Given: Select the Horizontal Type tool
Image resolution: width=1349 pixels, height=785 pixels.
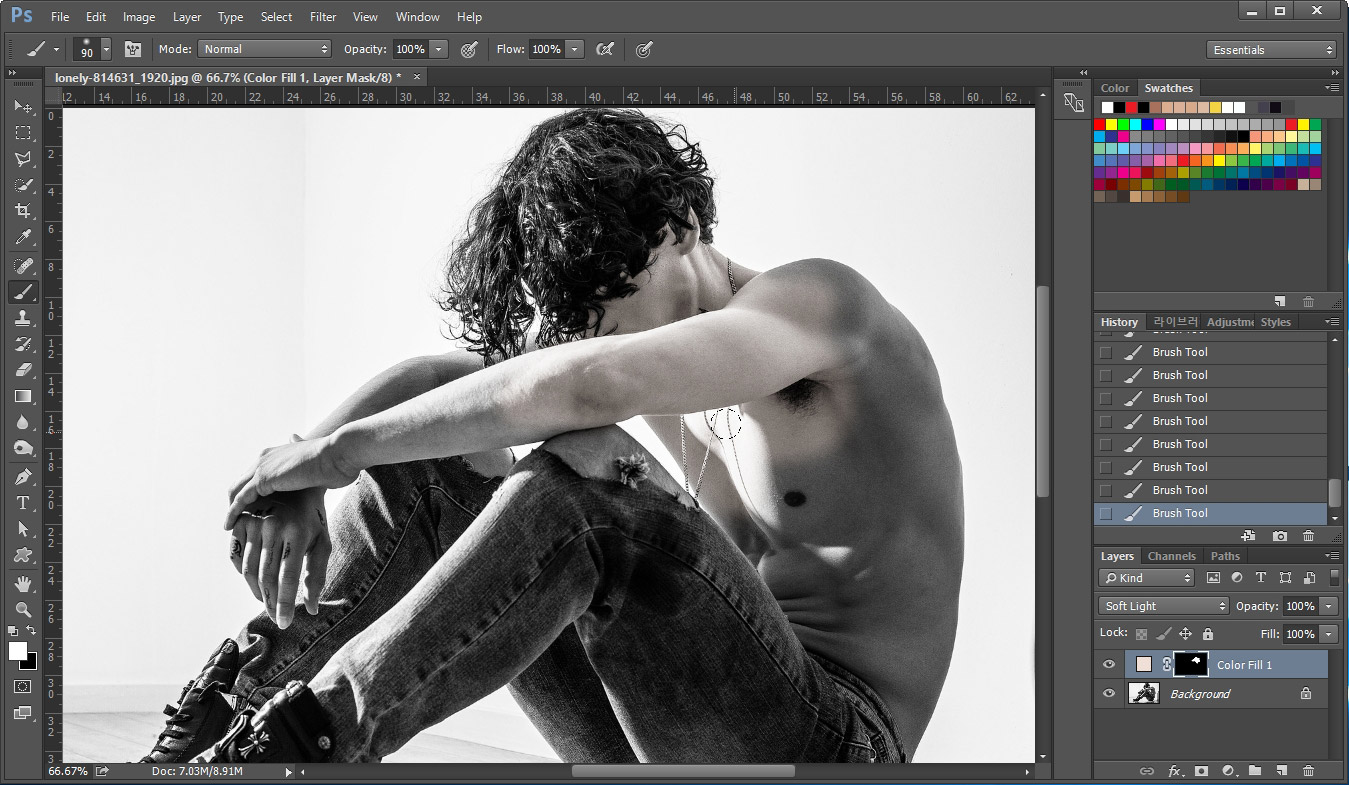Looking at the screenshot, I should (x=23, y=503).
